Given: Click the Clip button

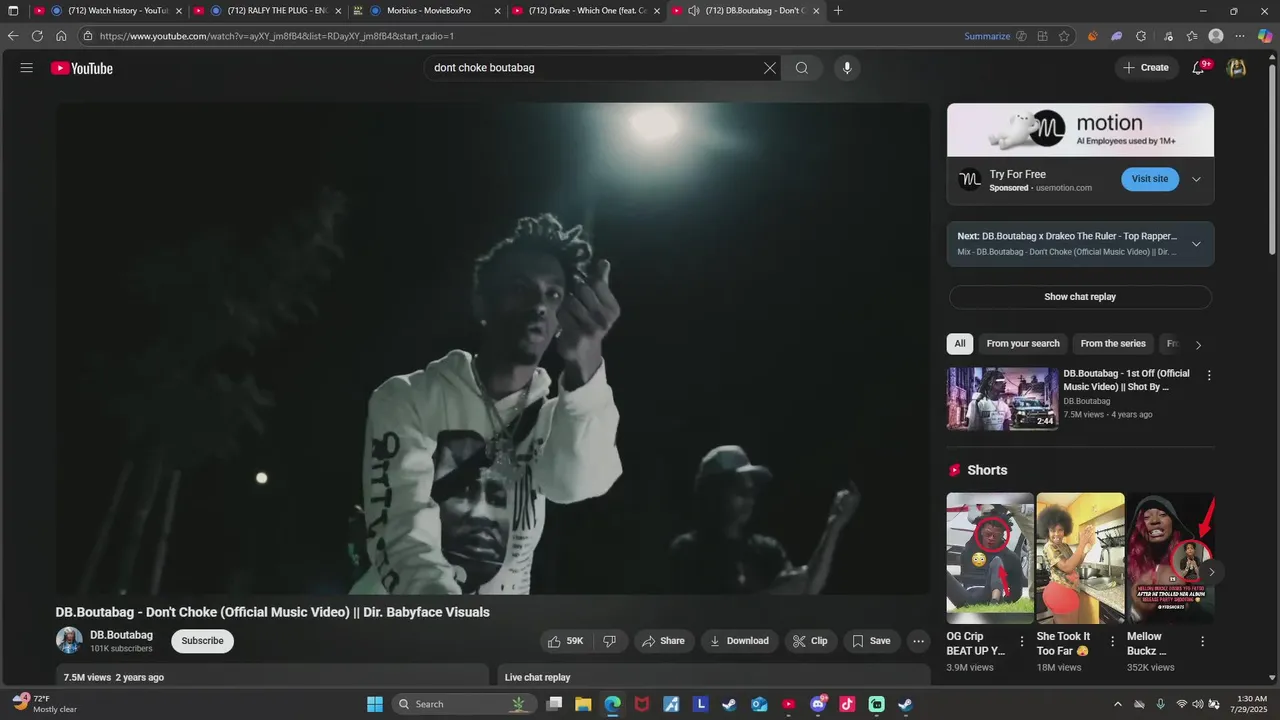Looking at the screenshot, I should (x=811, y=641).
